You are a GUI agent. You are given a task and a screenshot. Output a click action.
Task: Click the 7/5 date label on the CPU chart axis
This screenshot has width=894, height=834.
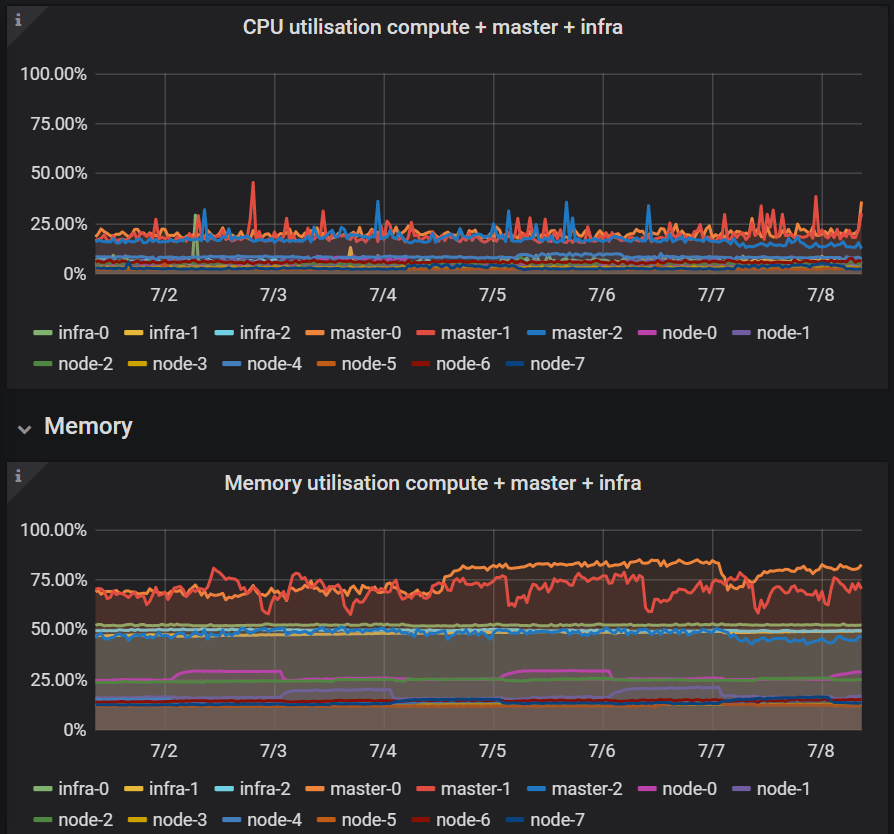click(492, 295)
